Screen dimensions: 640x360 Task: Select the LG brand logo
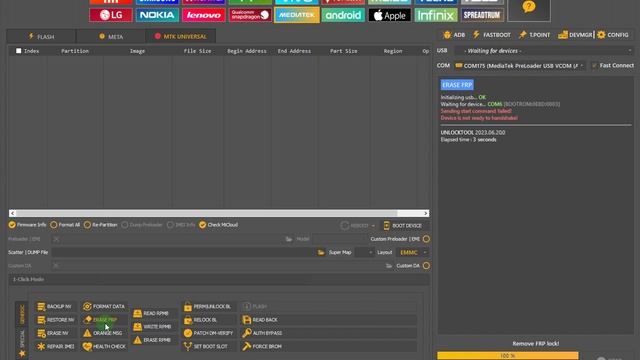point(111,15)
